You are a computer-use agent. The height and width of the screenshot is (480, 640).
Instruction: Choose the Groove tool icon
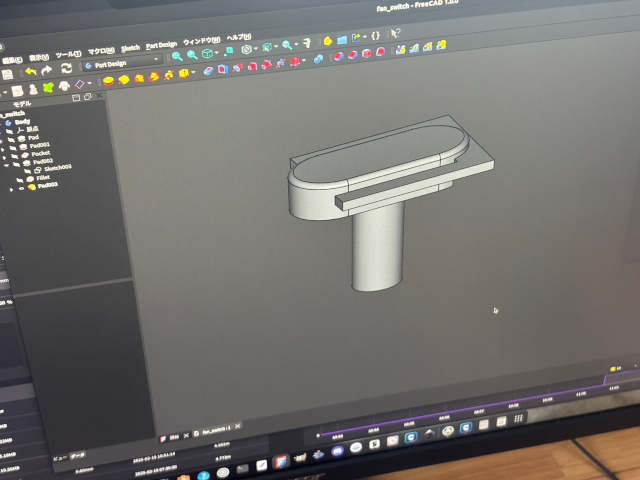pyautogui.click(x=238, y=67)
